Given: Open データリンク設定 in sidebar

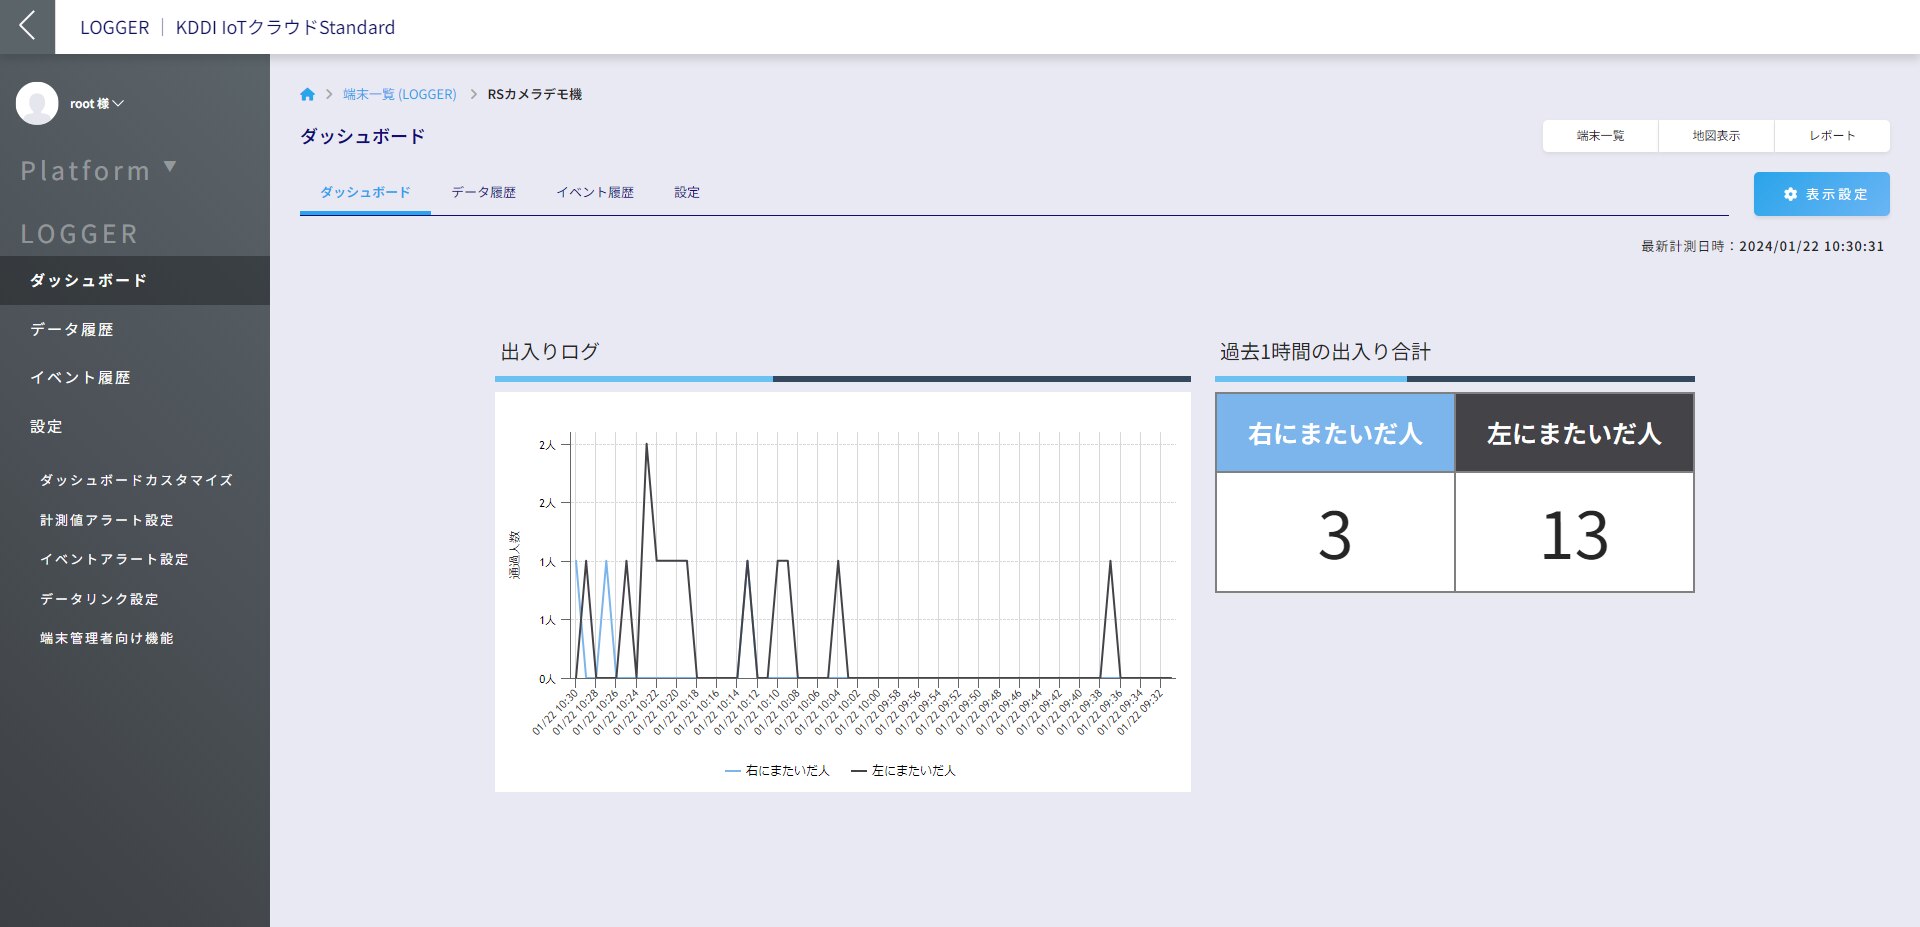Looking at the screenshot, I should tap(99, 599).
